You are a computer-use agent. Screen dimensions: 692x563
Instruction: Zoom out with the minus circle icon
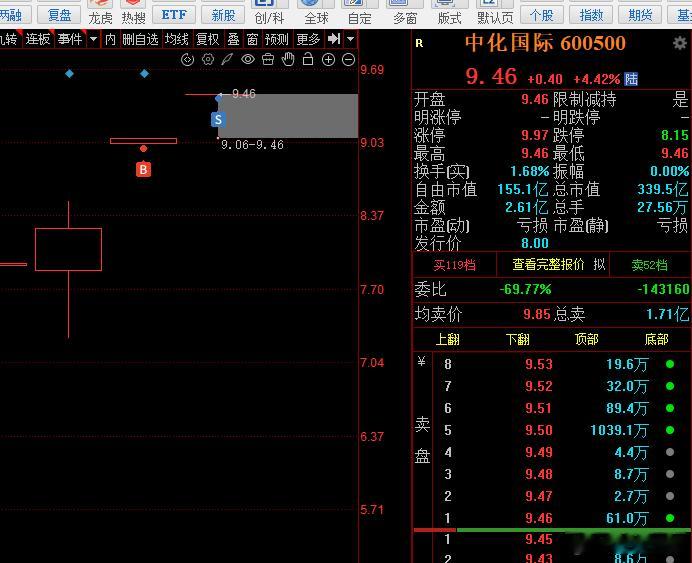coord(348,60)
